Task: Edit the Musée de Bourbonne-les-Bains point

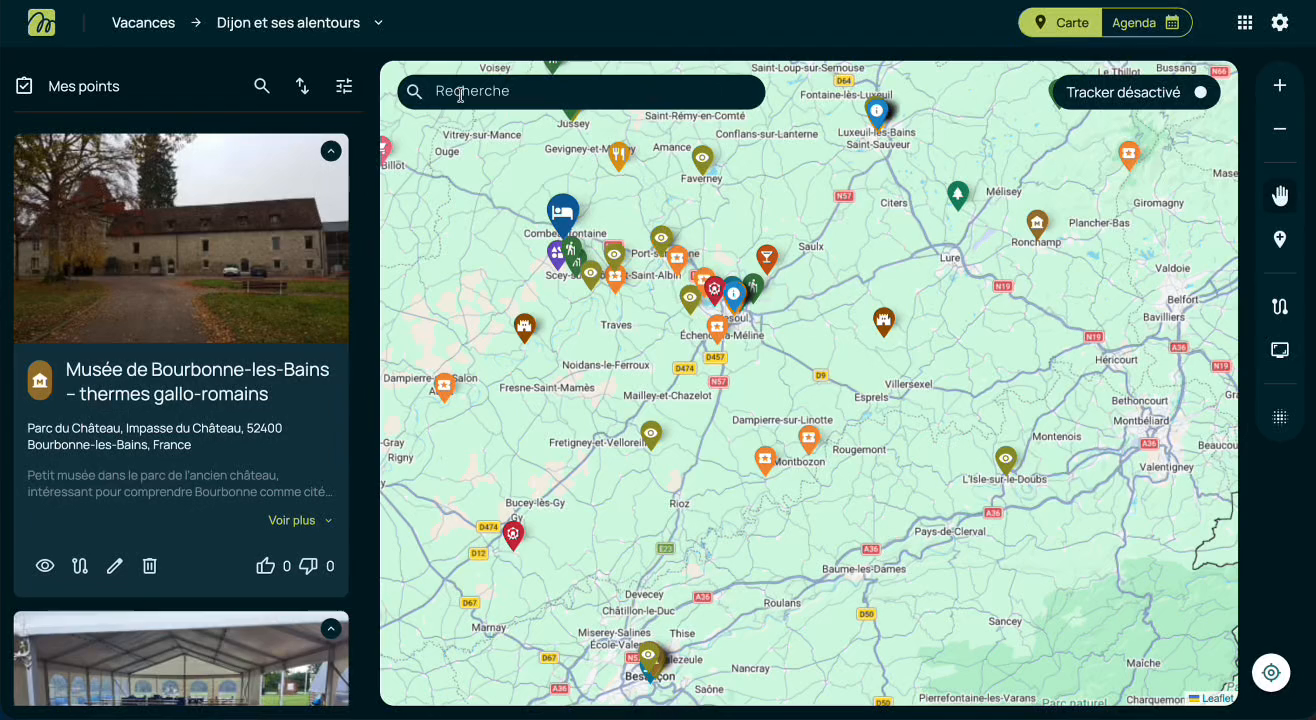Action: click(115, 566)
